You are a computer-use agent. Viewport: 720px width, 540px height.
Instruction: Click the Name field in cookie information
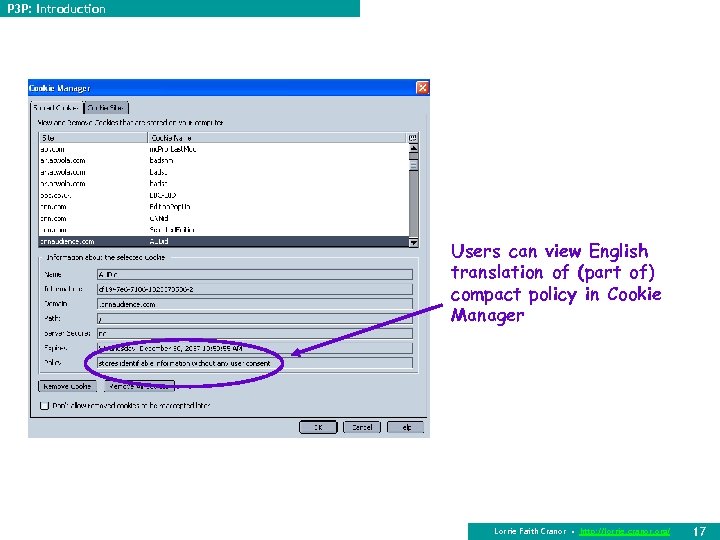255,275
